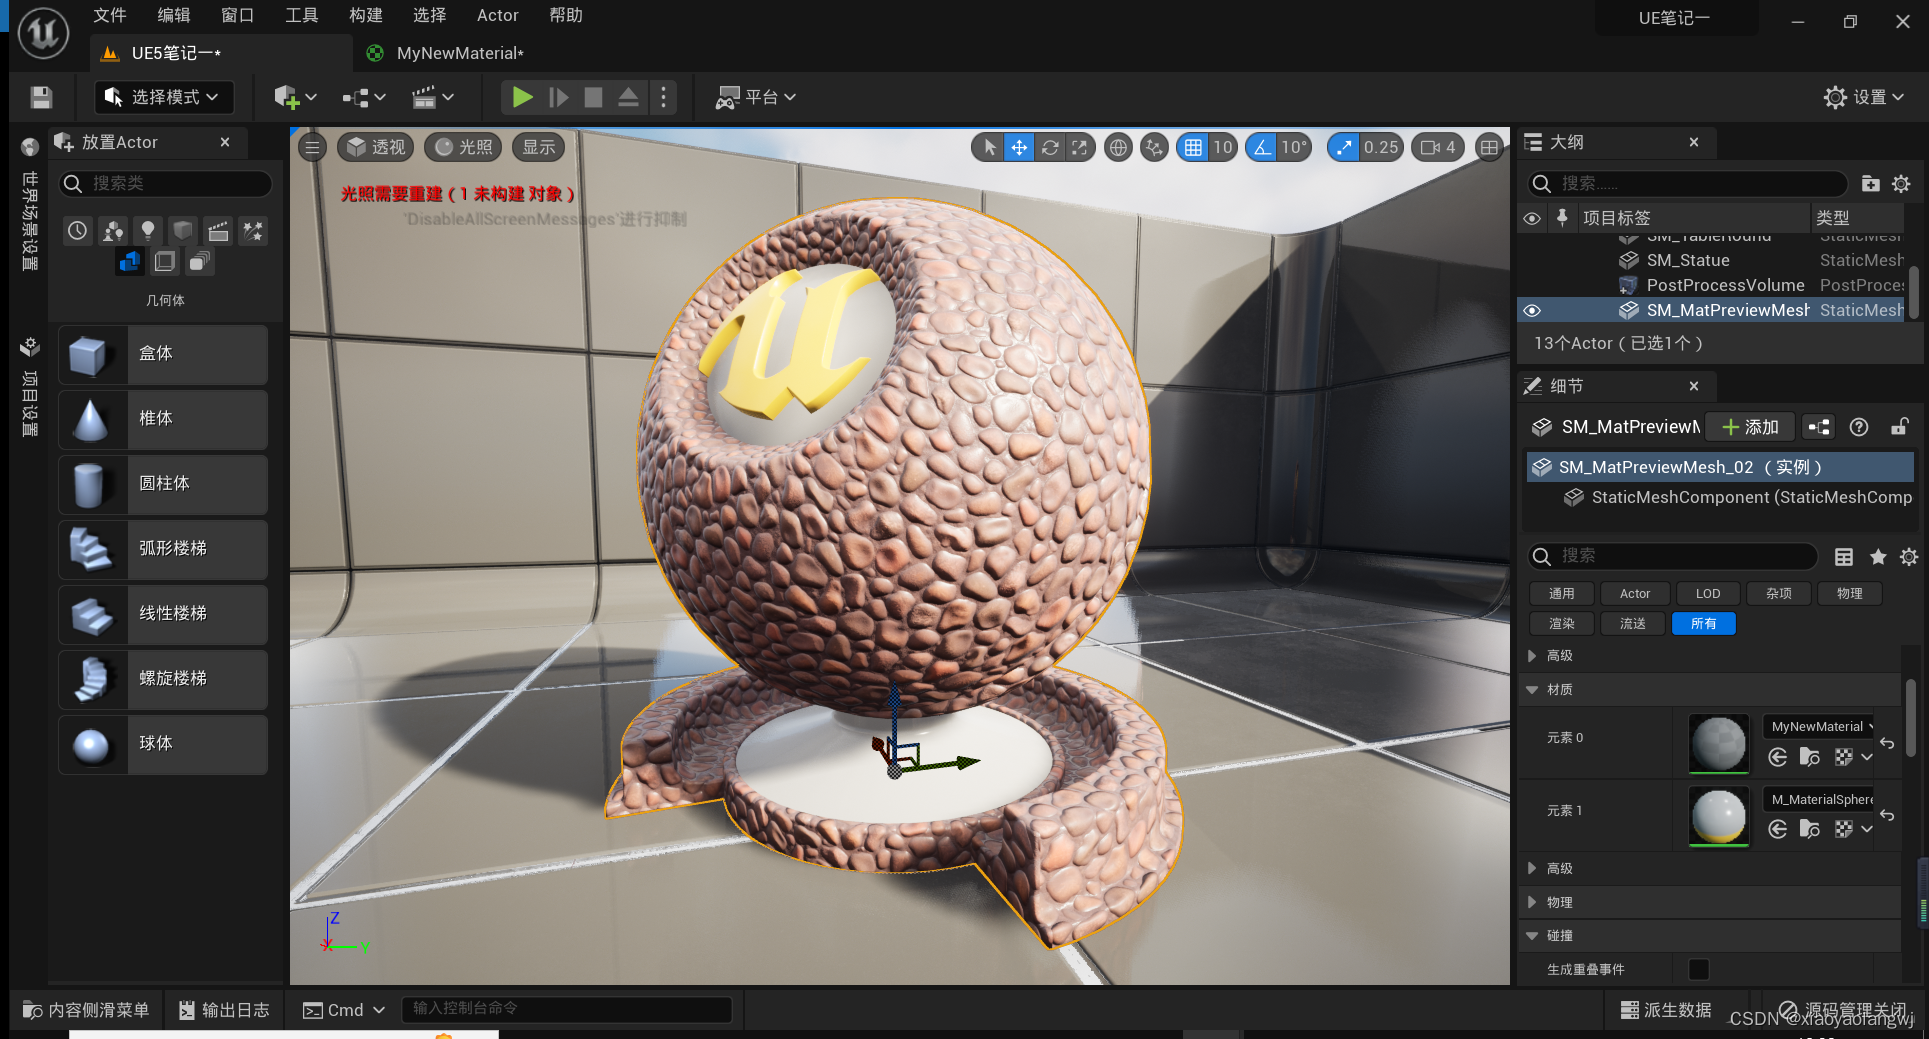Switch to the MyNewMaterial tab
The height and width of the screenshot is (1039, 1929).
[x=458, y=53]
